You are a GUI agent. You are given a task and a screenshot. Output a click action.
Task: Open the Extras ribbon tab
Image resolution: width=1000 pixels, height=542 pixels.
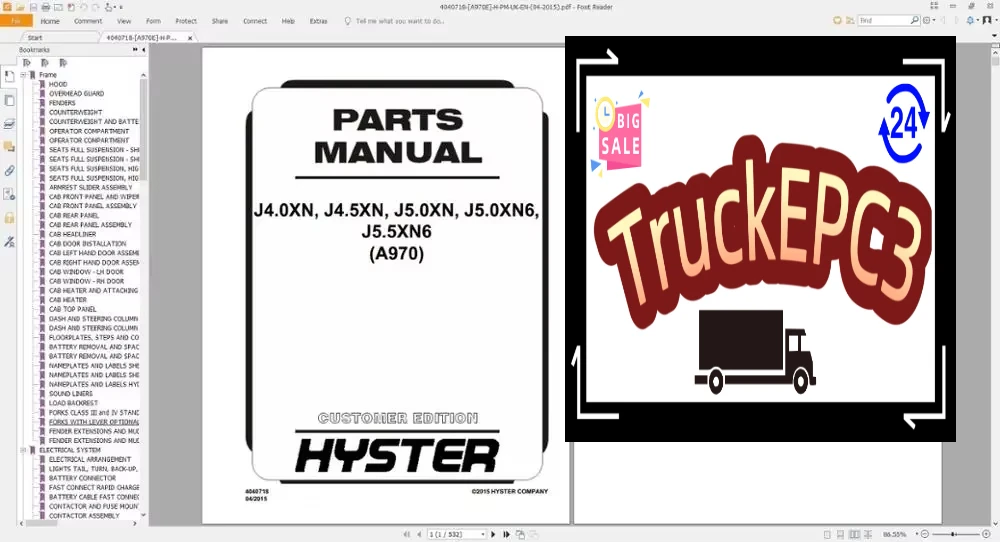point(318,21)
